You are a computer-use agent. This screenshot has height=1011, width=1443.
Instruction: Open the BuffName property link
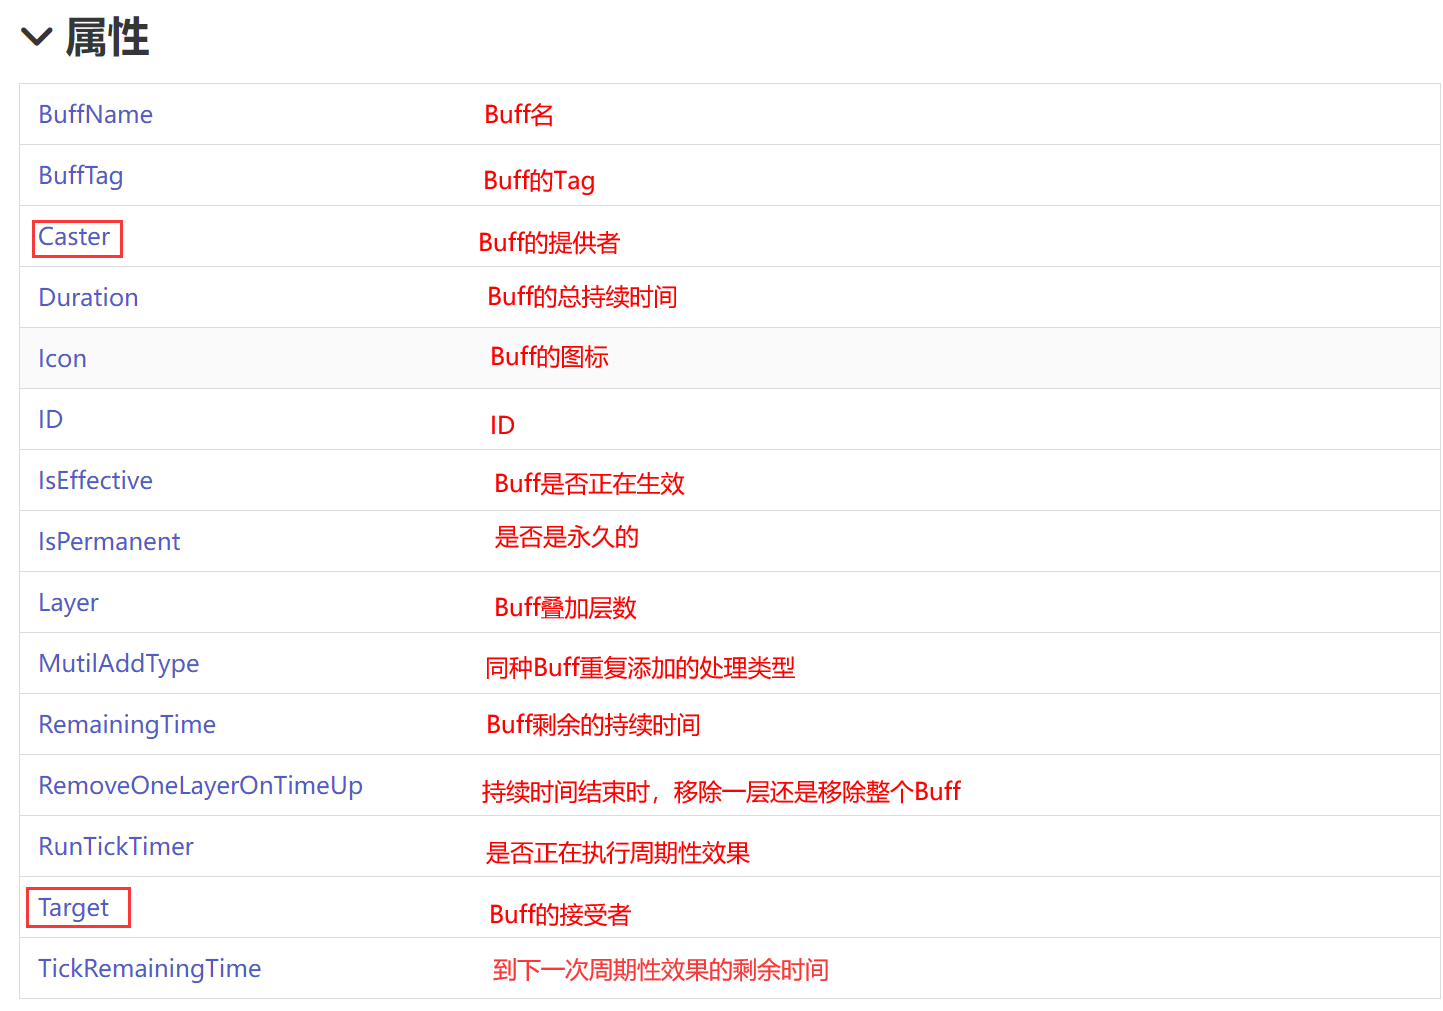(95, 115)
